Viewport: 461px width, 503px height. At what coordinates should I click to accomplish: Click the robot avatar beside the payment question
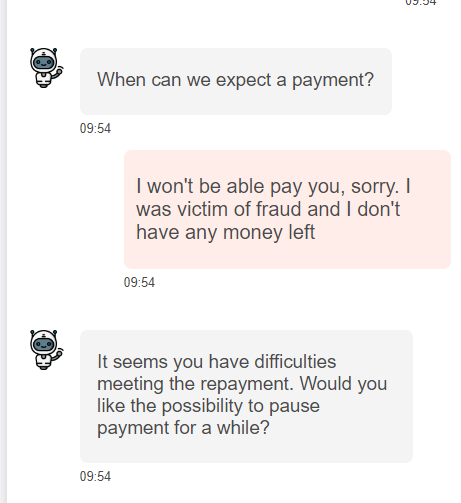pos(46,68)
